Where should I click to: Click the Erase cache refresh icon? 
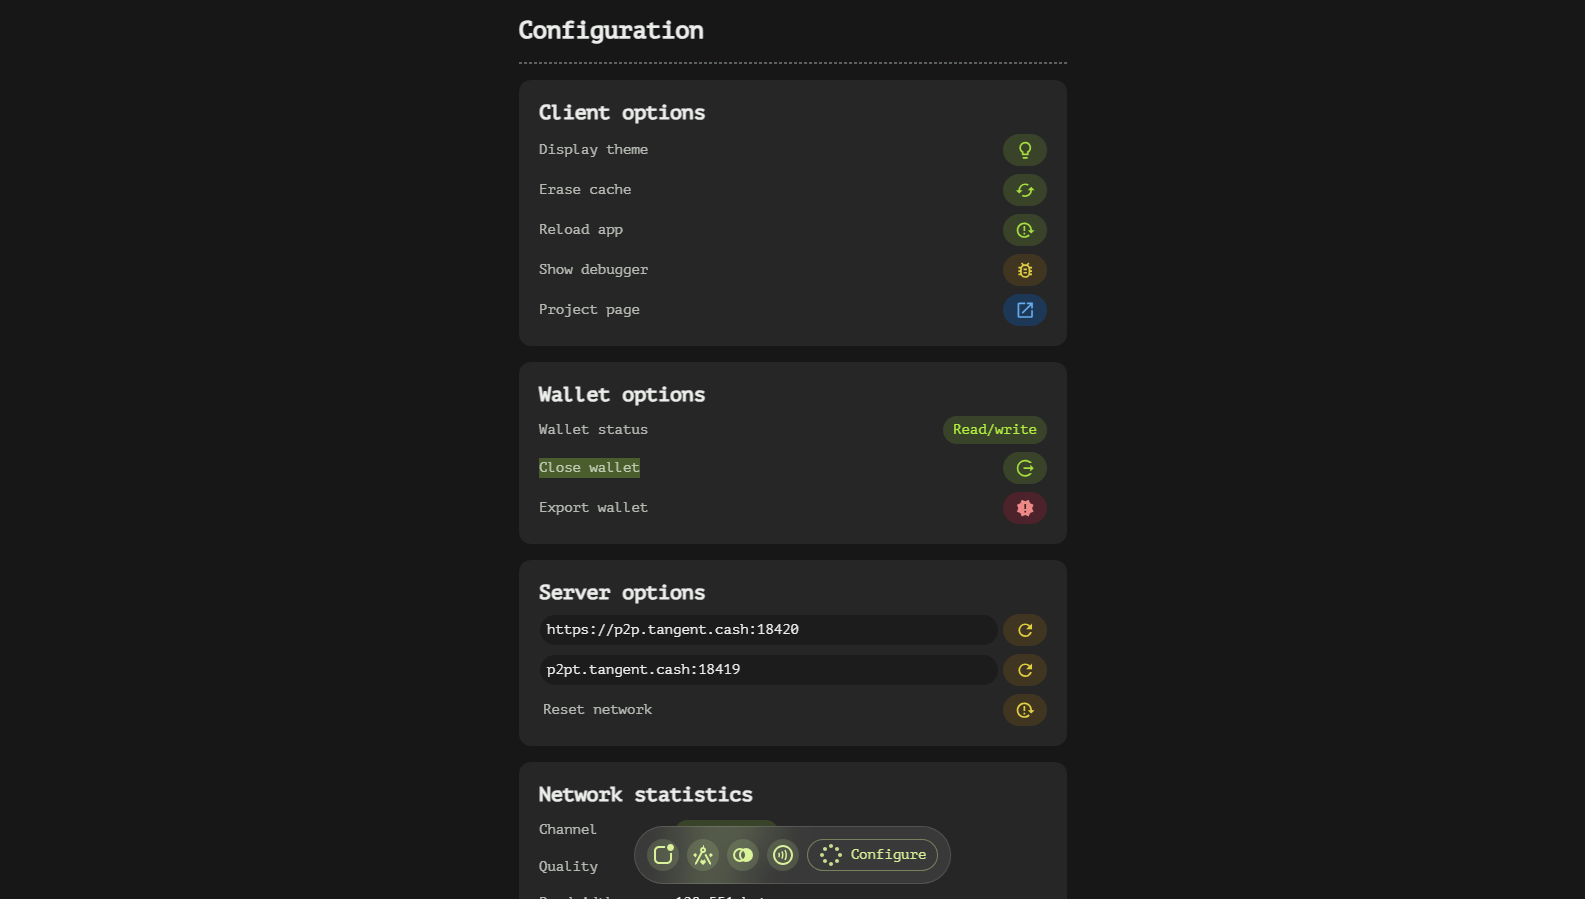1024,190
